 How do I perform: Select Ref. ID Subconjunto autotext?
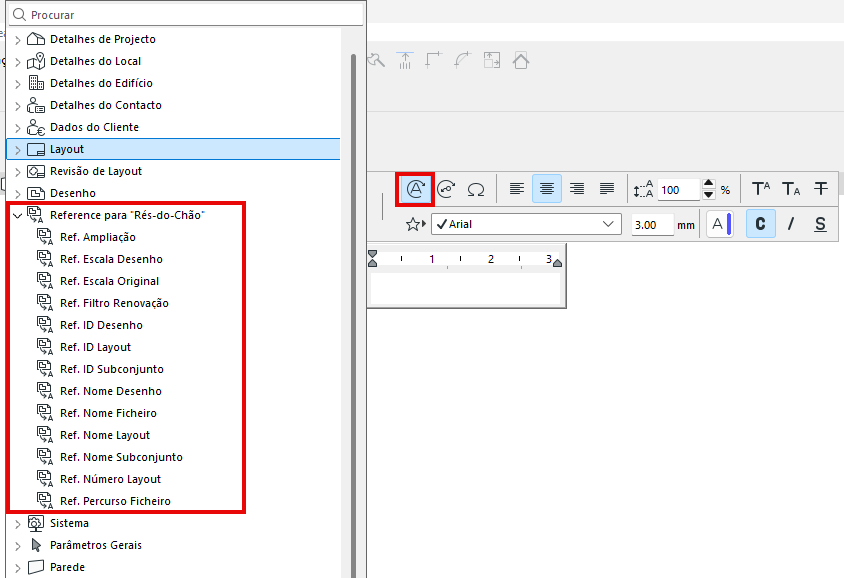[x=112, y=369]
